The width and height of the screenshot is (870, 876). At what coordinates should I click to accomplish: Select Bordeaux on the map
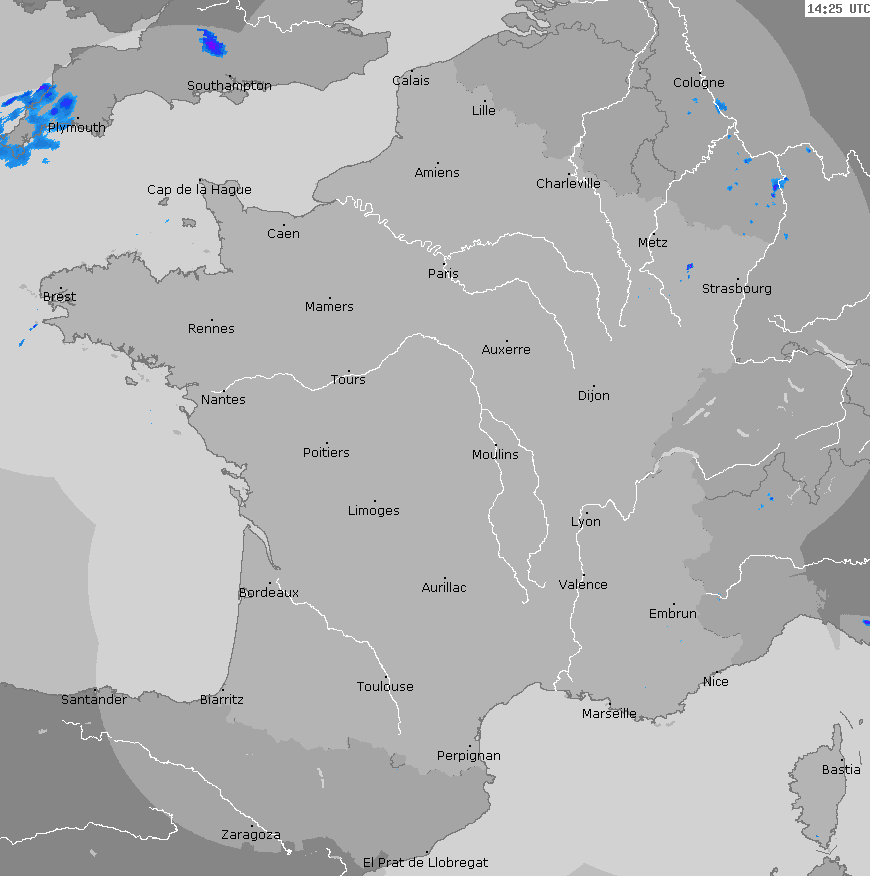(268, 593)
